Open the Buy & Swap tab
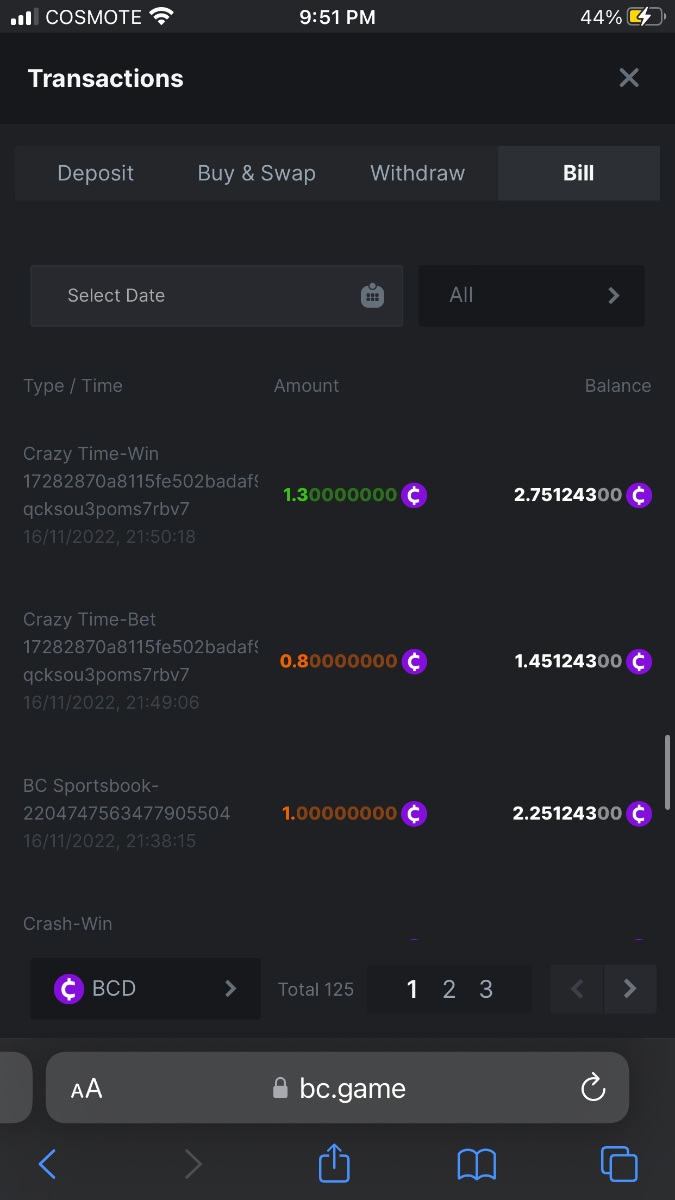The height and width of the screenshot is (1200, 675). tap(256, 173)
